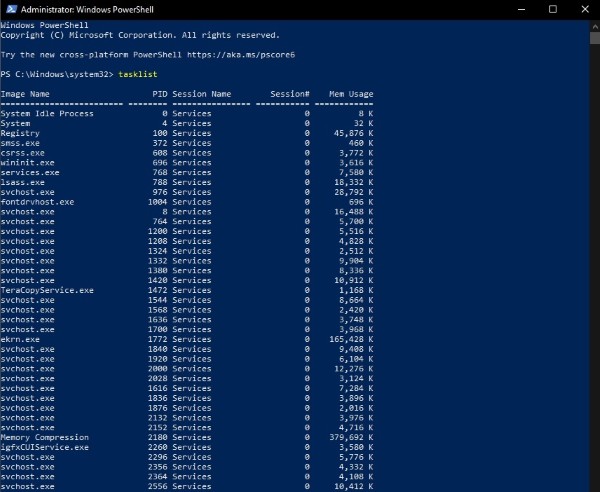The height and width of the screenshot is (492, 600).
Task: Click 'System Idle Process' row name
Action: 47,114
